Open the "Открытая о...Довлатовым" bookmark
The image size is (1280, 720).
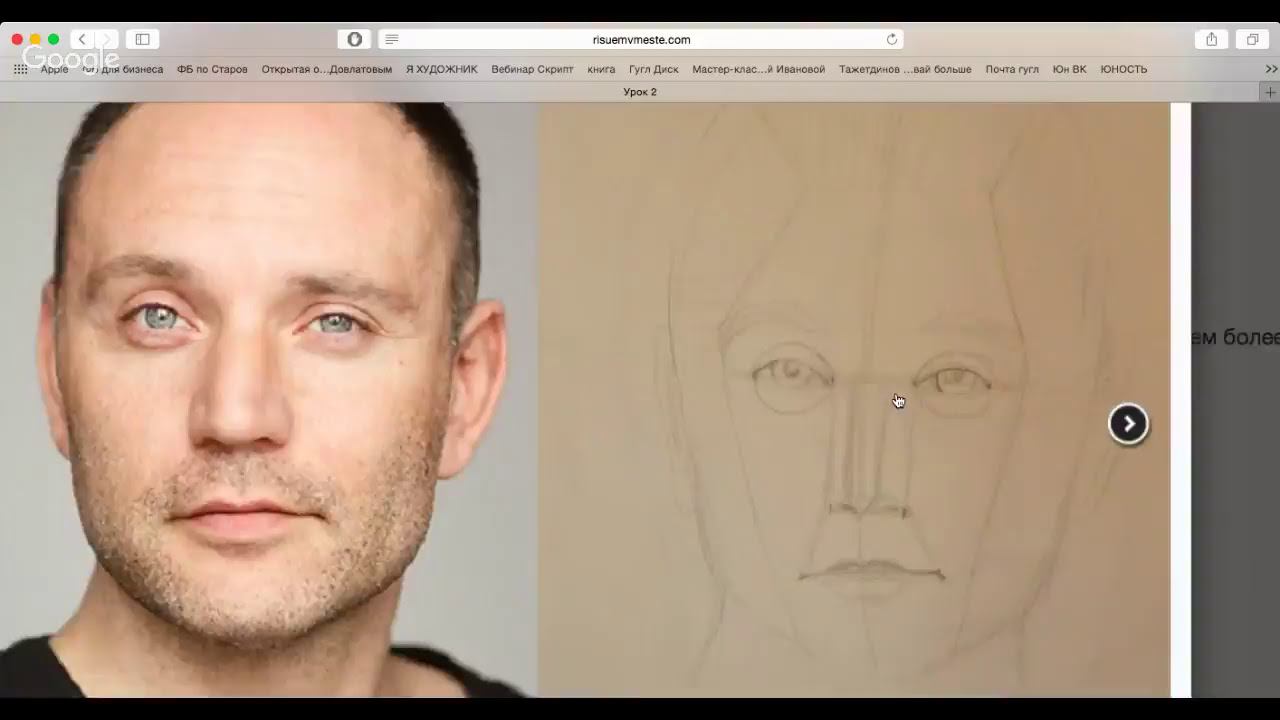pos(326,69)
